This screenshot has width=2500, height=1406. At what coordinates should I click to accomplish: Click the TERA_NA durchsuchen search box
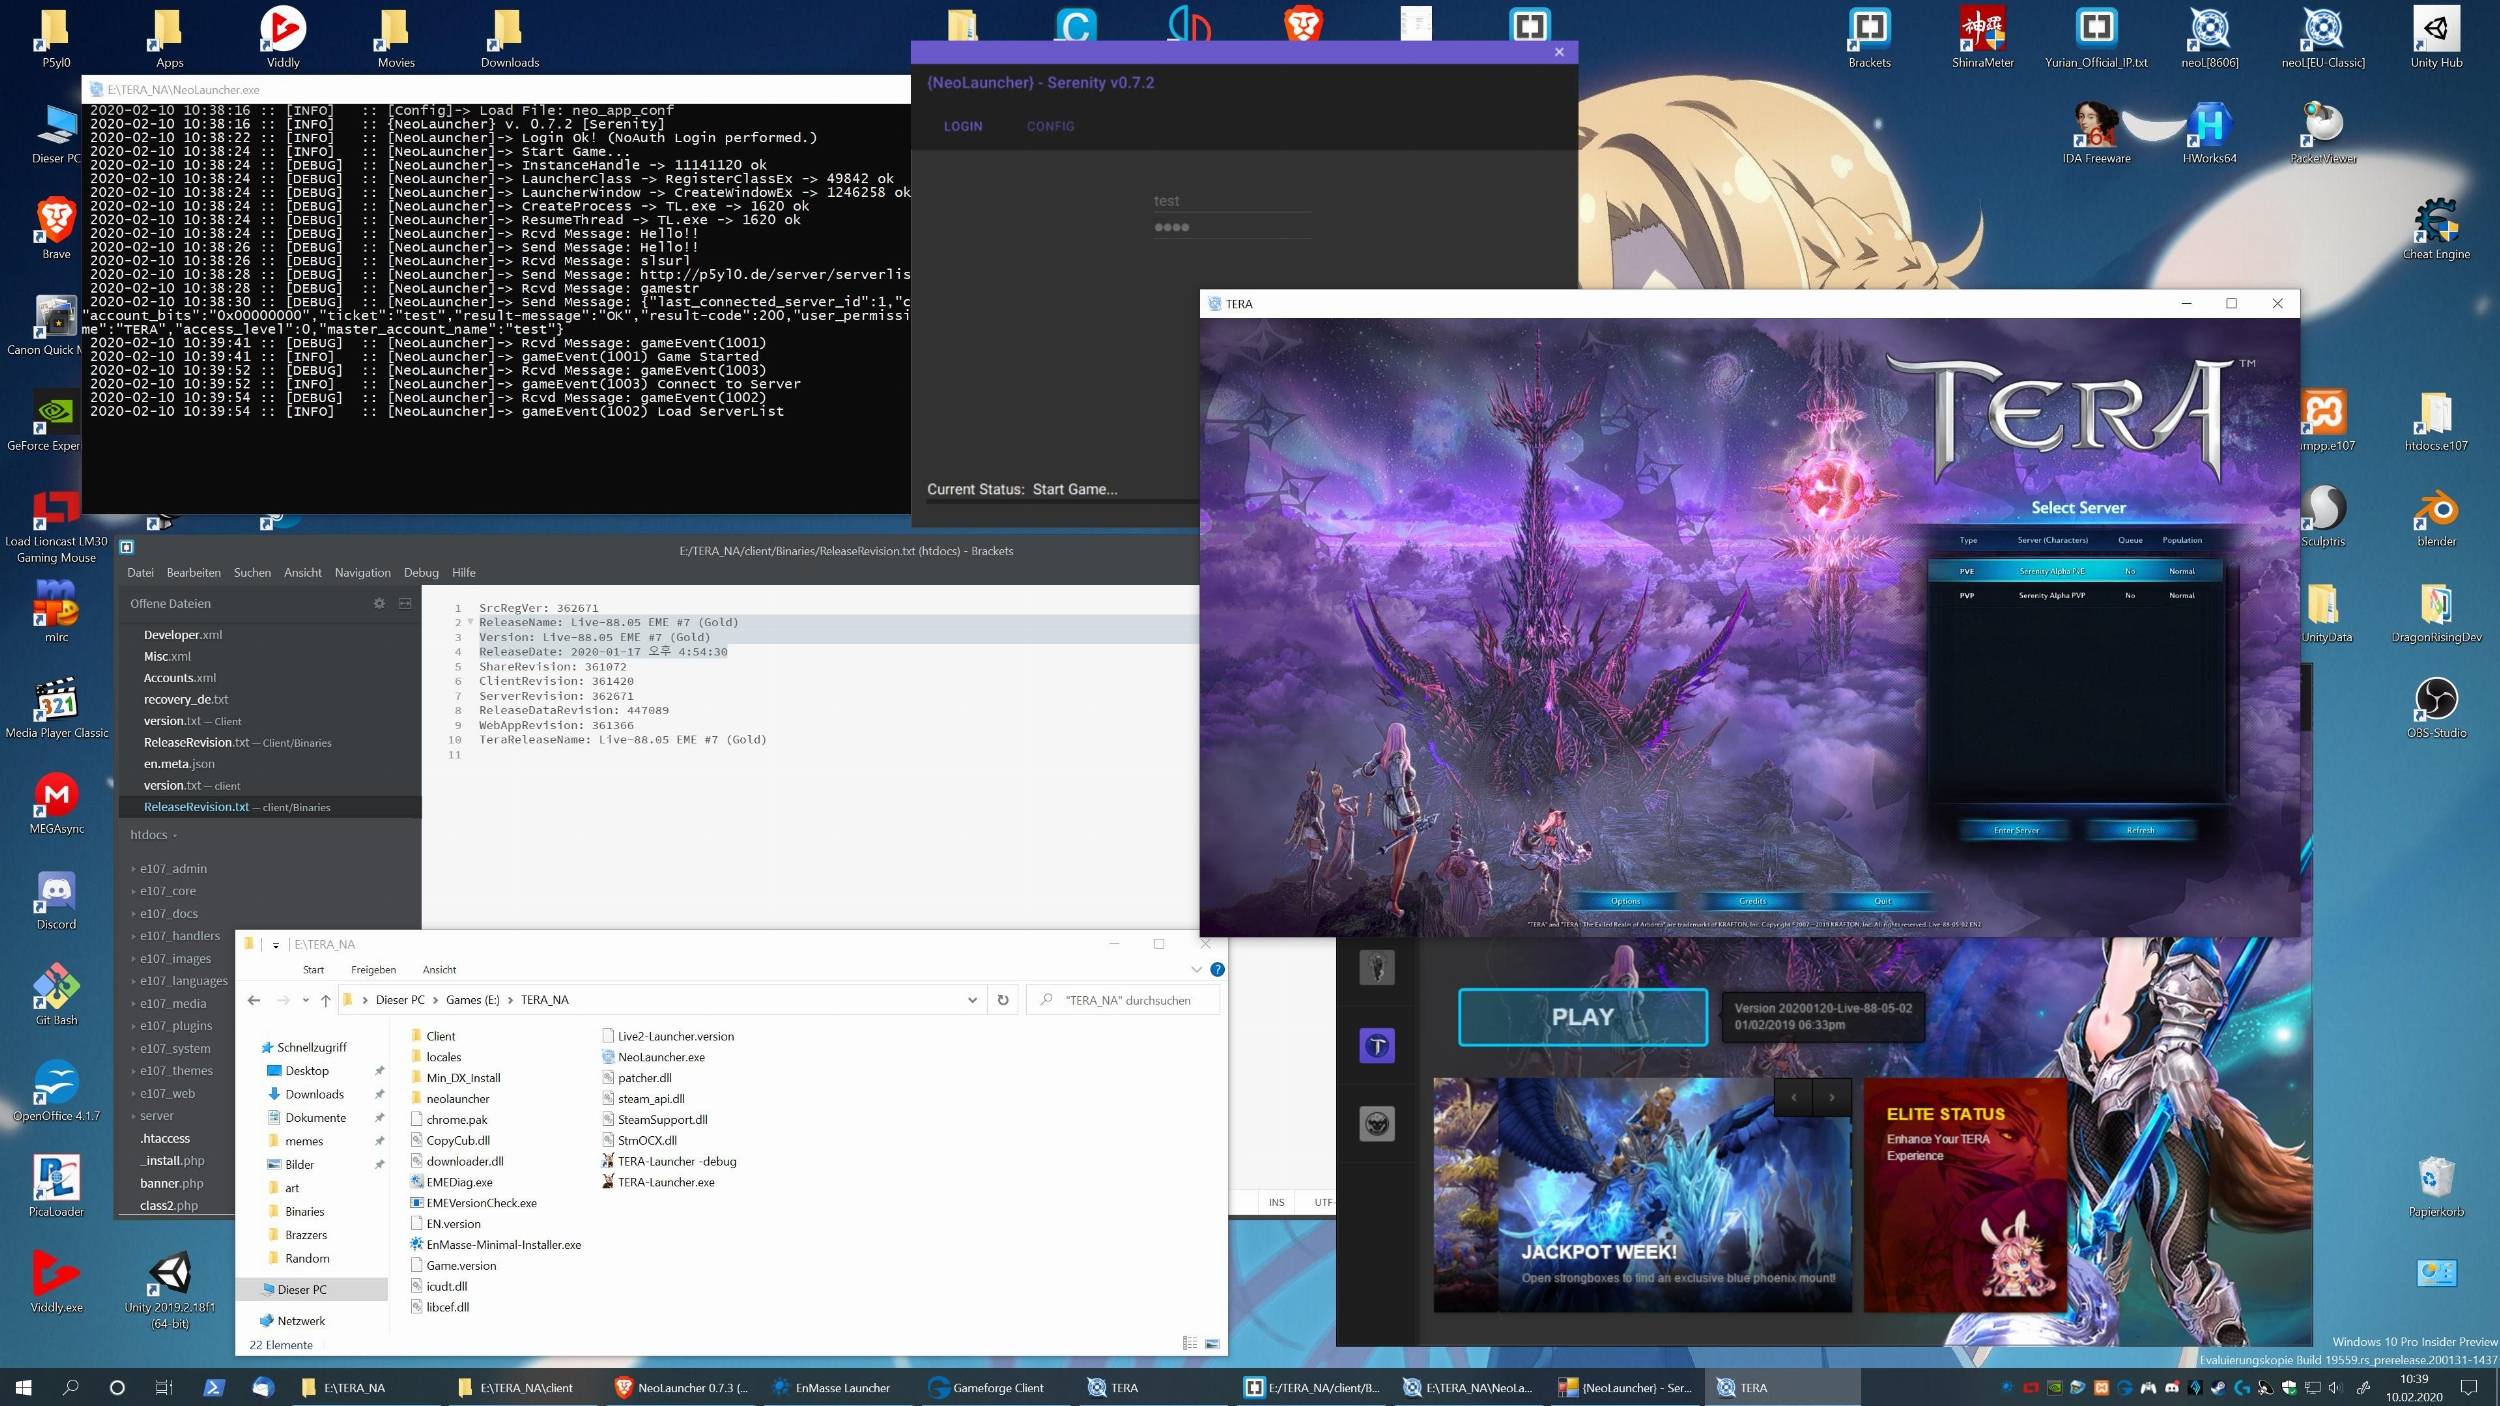coord(1124,1000)
